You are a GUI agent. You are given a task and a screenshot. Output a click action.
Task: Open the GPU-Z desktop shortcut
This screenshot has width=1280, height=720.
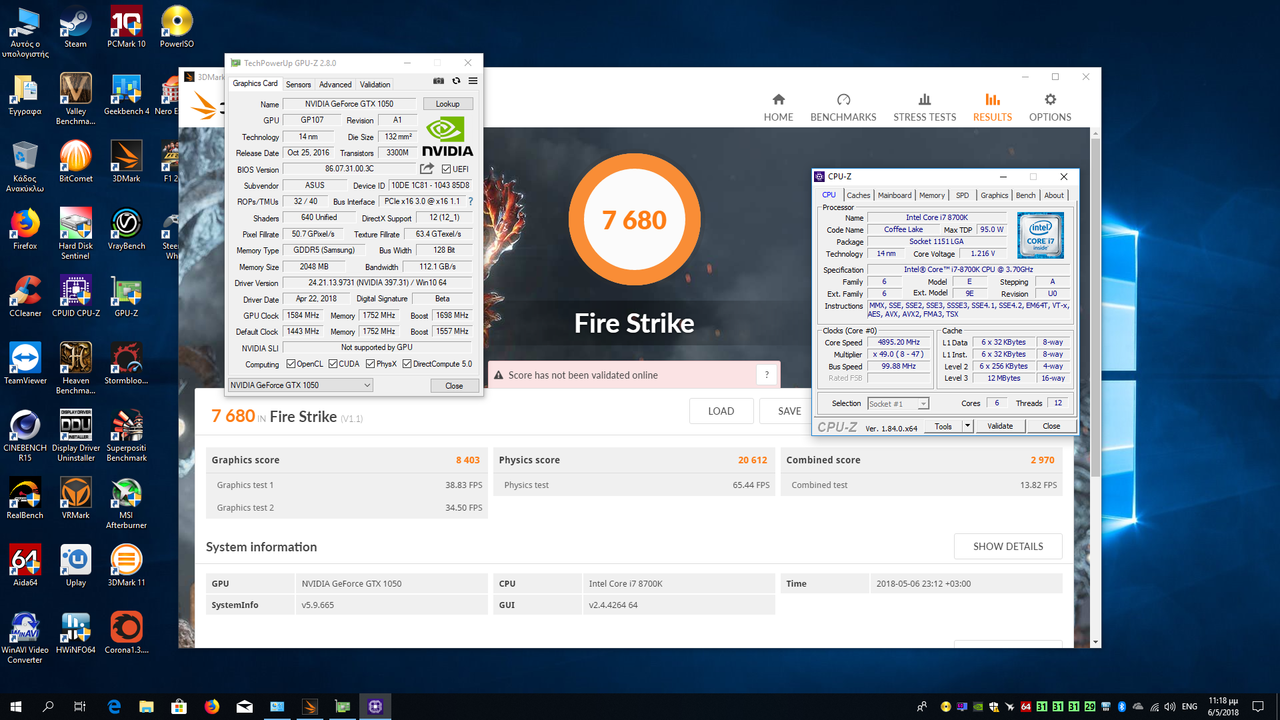tap(126, 296)
